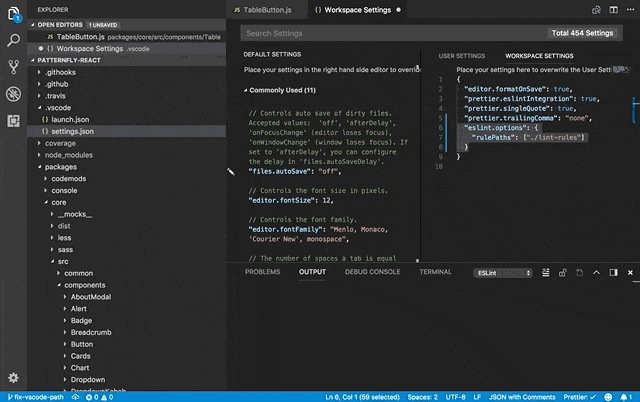The image size is (640, 402).
Task: Open the editor More Actions ellipsis menu
Action: (631, 10)
